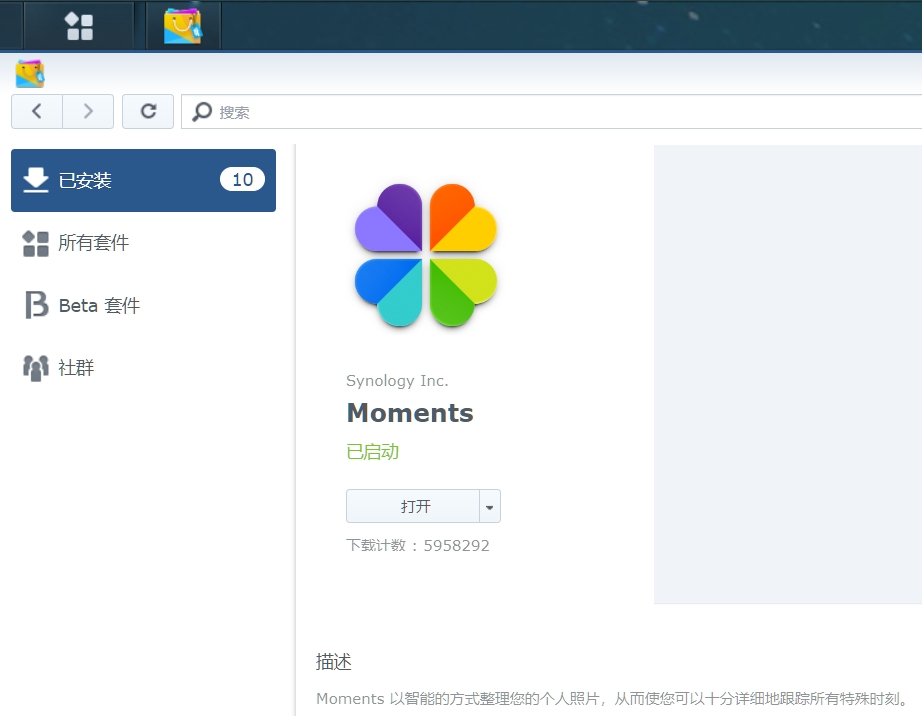The height and width of the screenshot is (716, 922).
Task: Click the forward navigation arrow
Action: tap(88, 111)
